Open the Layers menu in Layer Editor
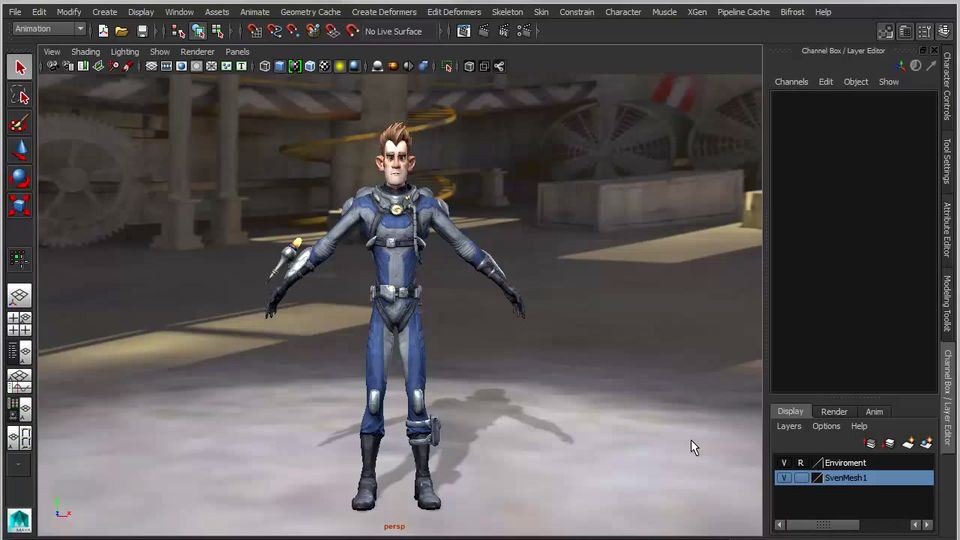 [789, 426]
